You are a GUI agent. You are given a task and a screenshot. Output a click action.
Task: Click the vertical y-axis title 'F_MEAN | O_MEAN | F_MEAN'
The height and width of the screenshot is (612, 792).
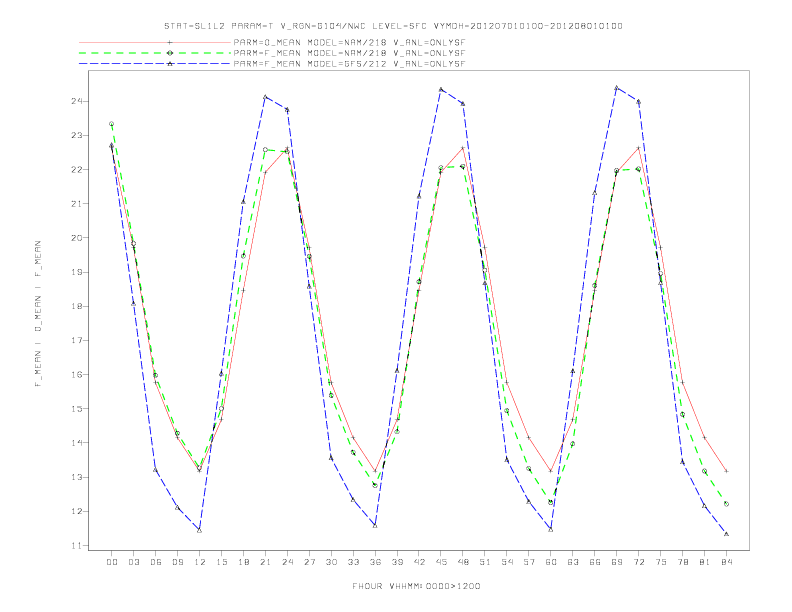point(38,314)
